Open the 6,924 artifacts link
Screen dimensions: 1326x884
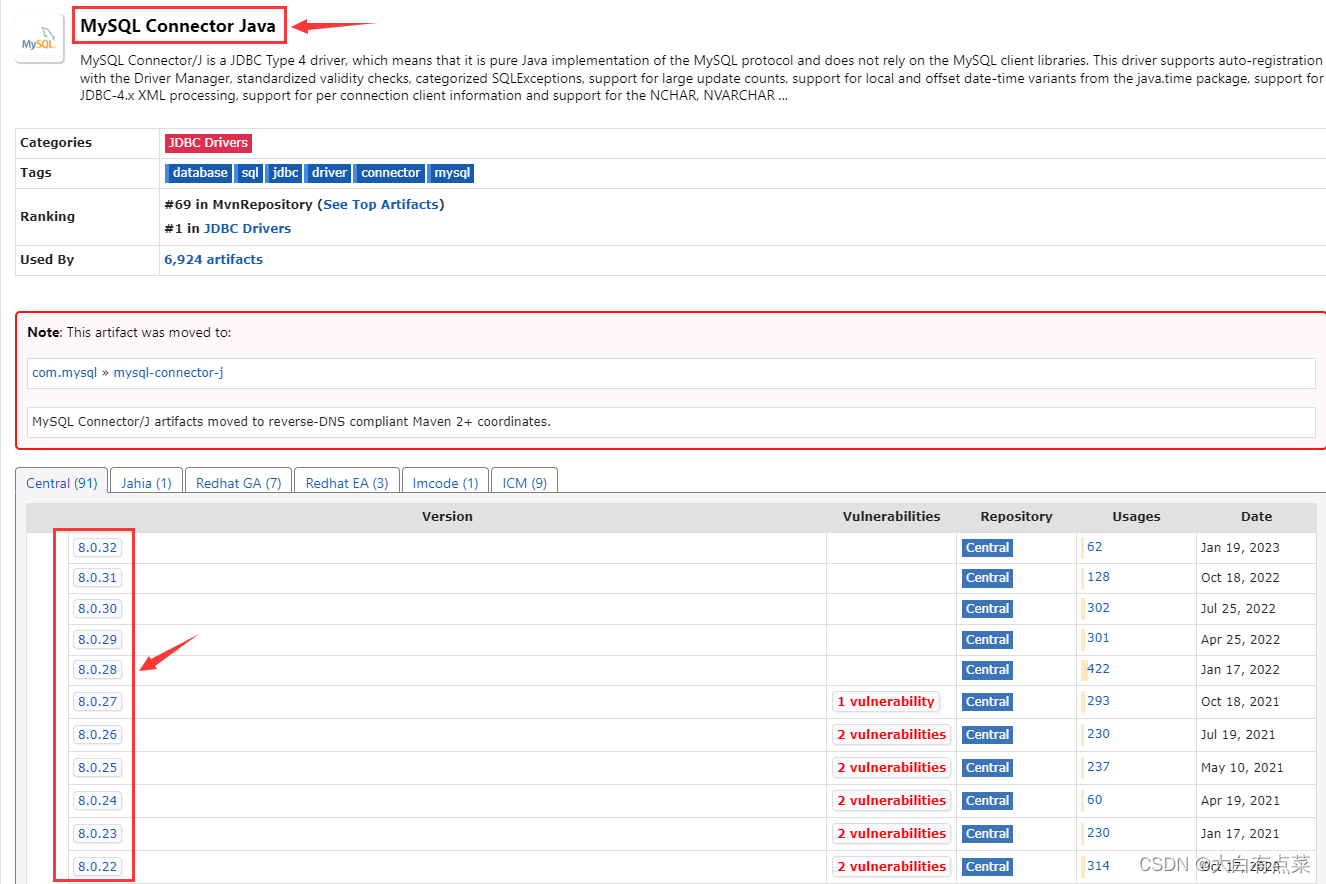(213, 259)
